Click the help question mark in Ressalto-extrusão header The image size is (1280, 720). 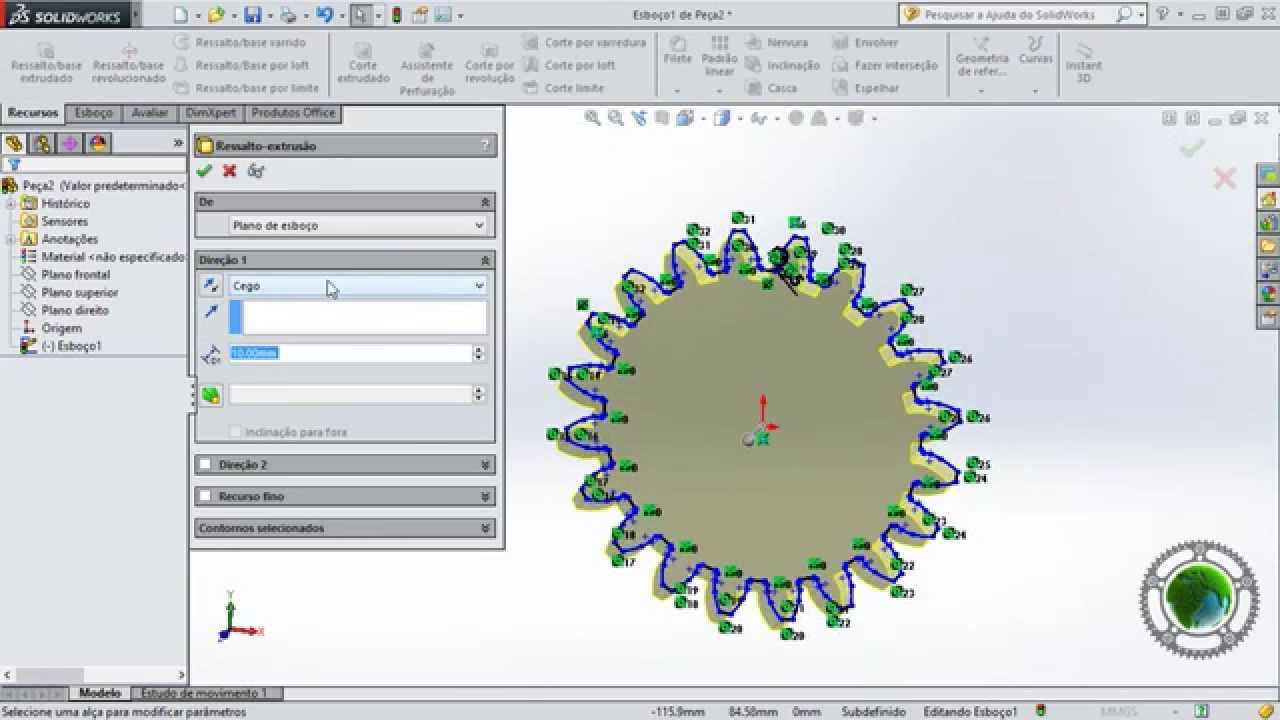click(486, 146)
